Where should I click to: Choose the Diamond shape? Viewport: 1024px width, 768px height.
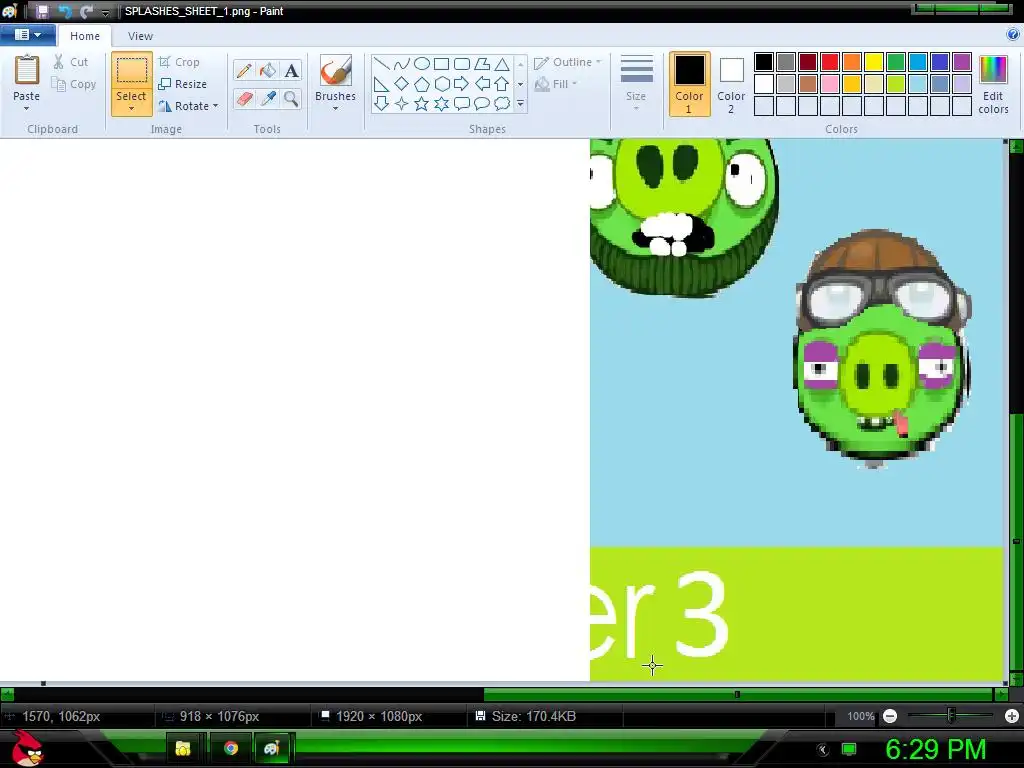(x=402, y=84)
